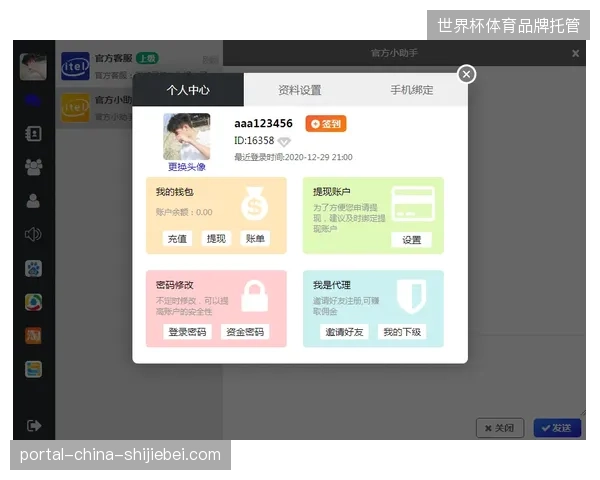The image size is (600, 480).
Task: Click the blue 发送 send button
Action: pos(557,428)
